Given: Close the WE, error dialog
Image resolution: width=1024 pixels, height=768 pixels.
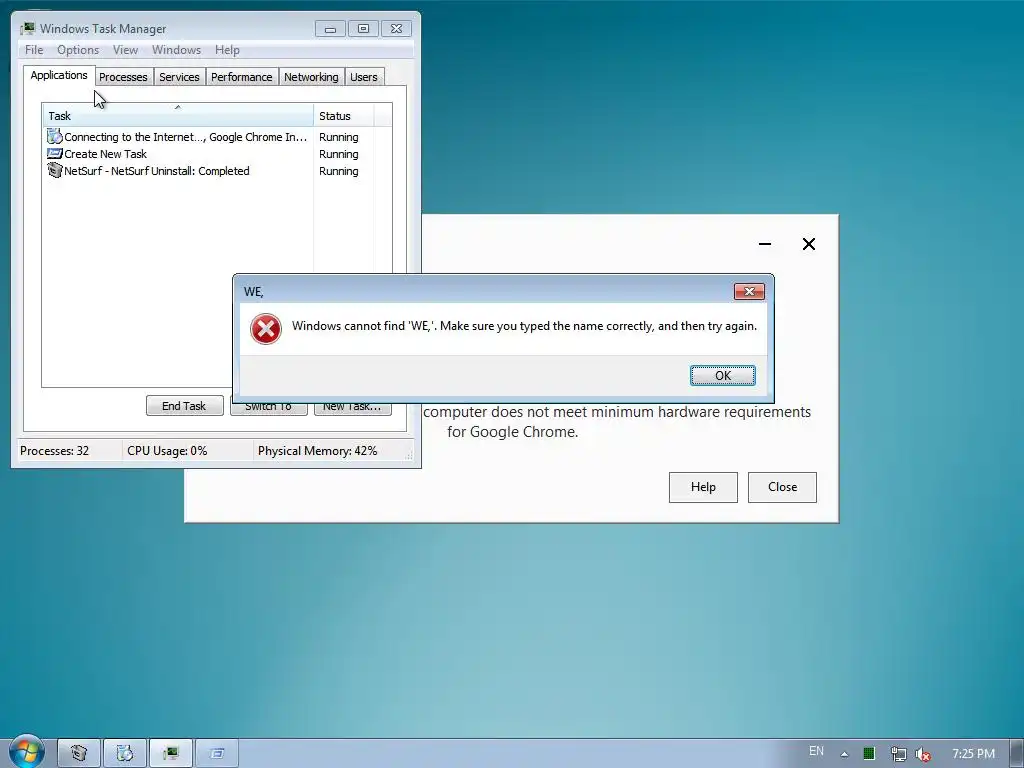Looking at the screenshot, I should tap(749, 291).
